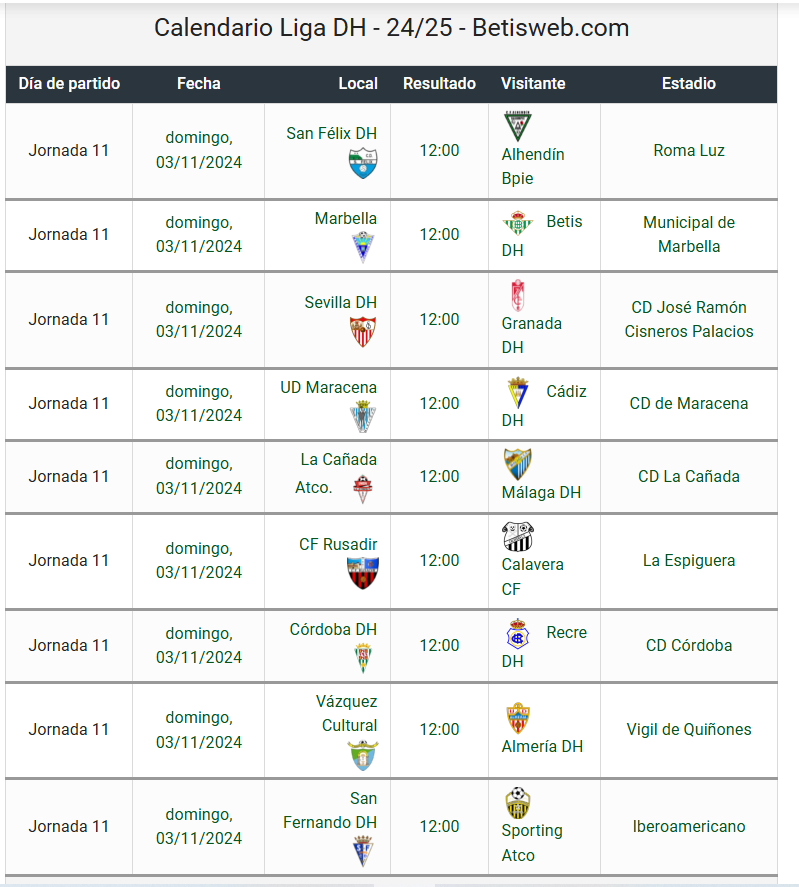The width and height of the screenshot is (799, 887).
Task: Click the Cádiz DH yellow crest
Action: (517, 393)
